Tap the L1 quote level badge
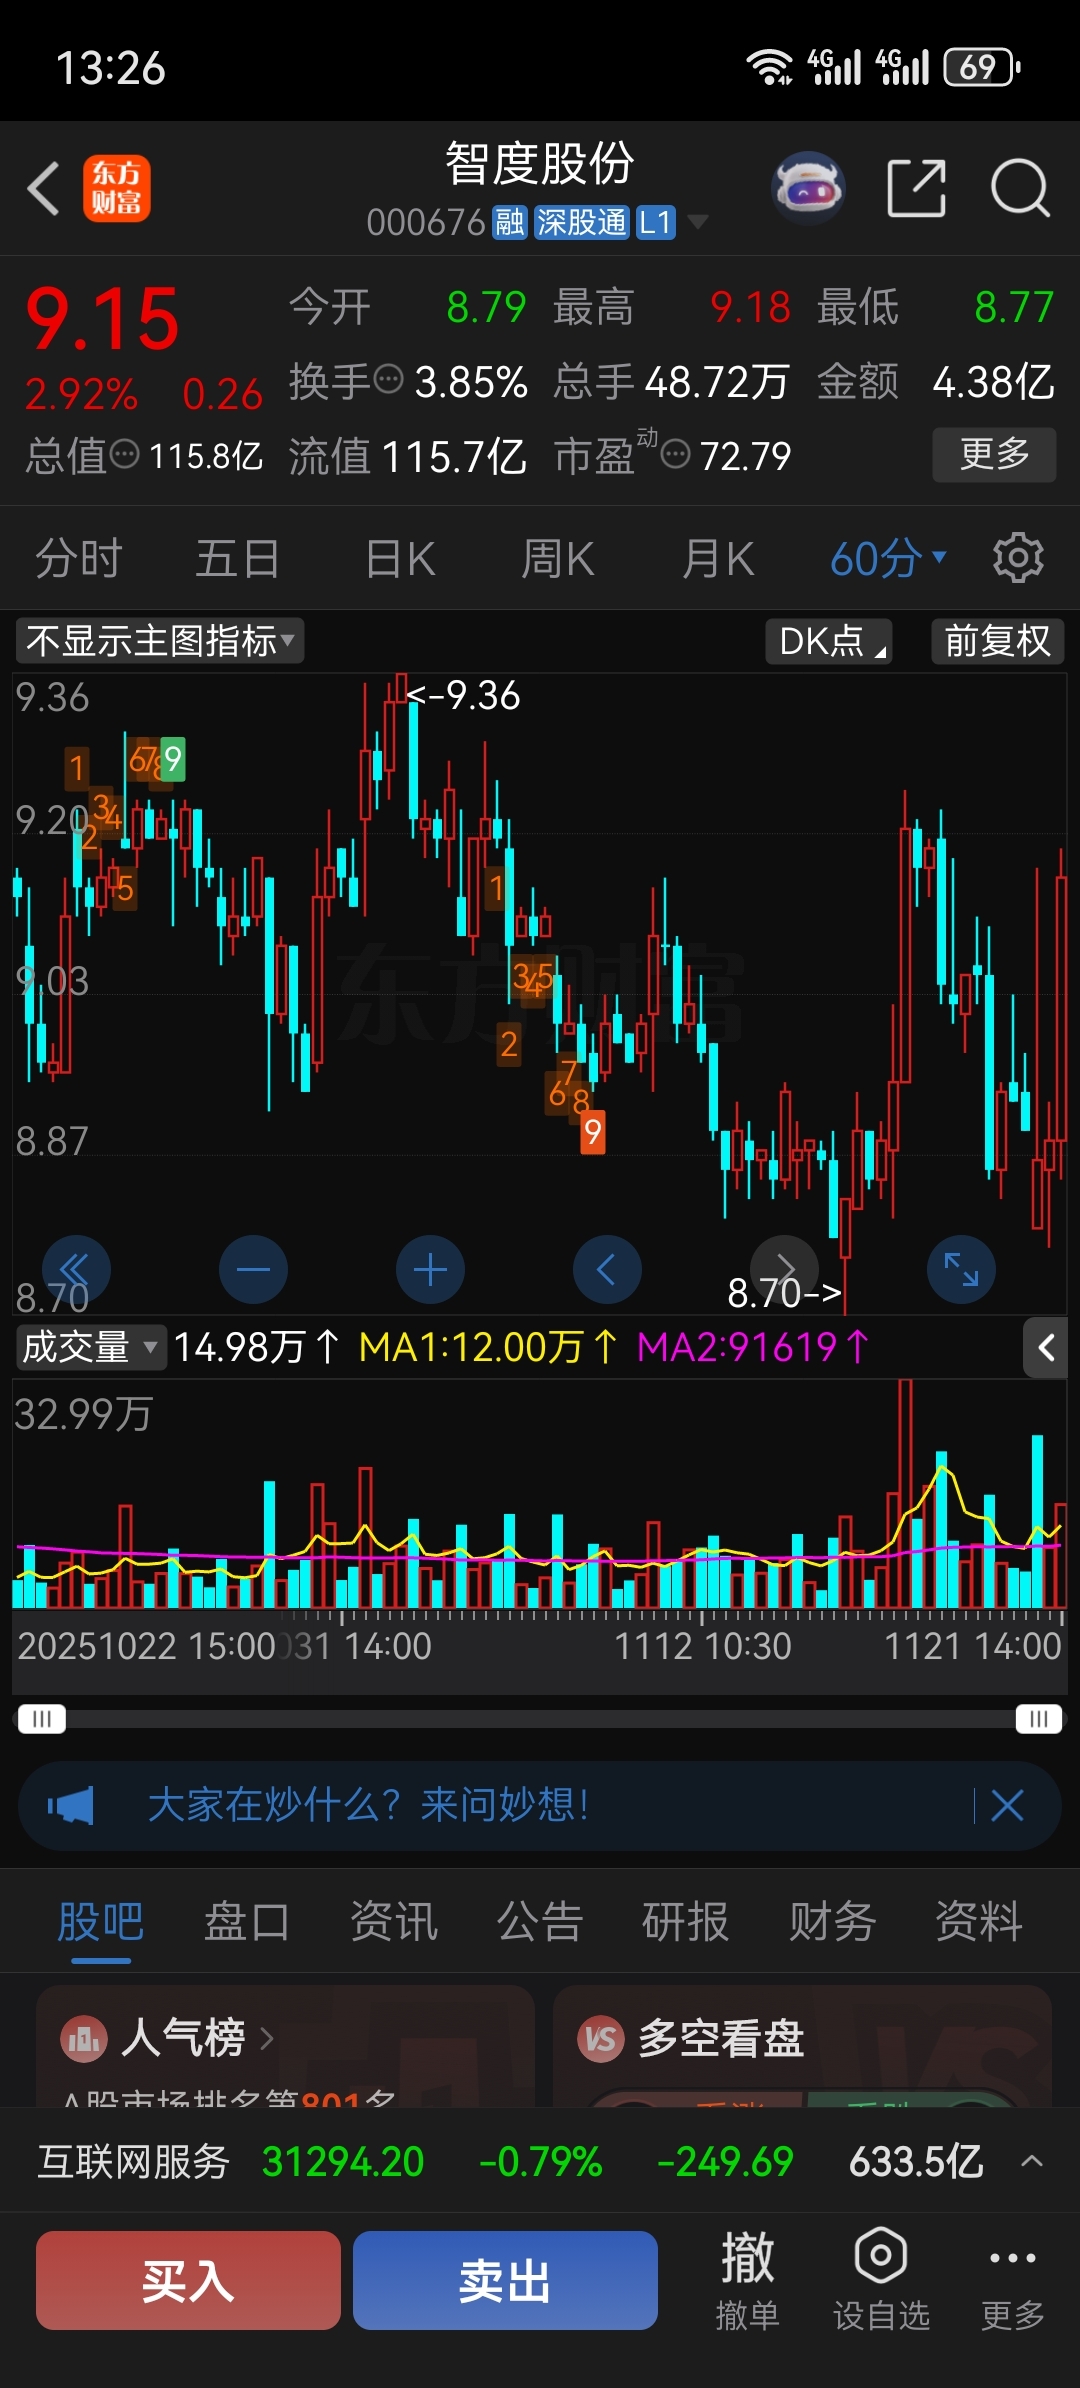Image resolution: width=1080 pixels, height=2388 pixels. click(656, 222)
